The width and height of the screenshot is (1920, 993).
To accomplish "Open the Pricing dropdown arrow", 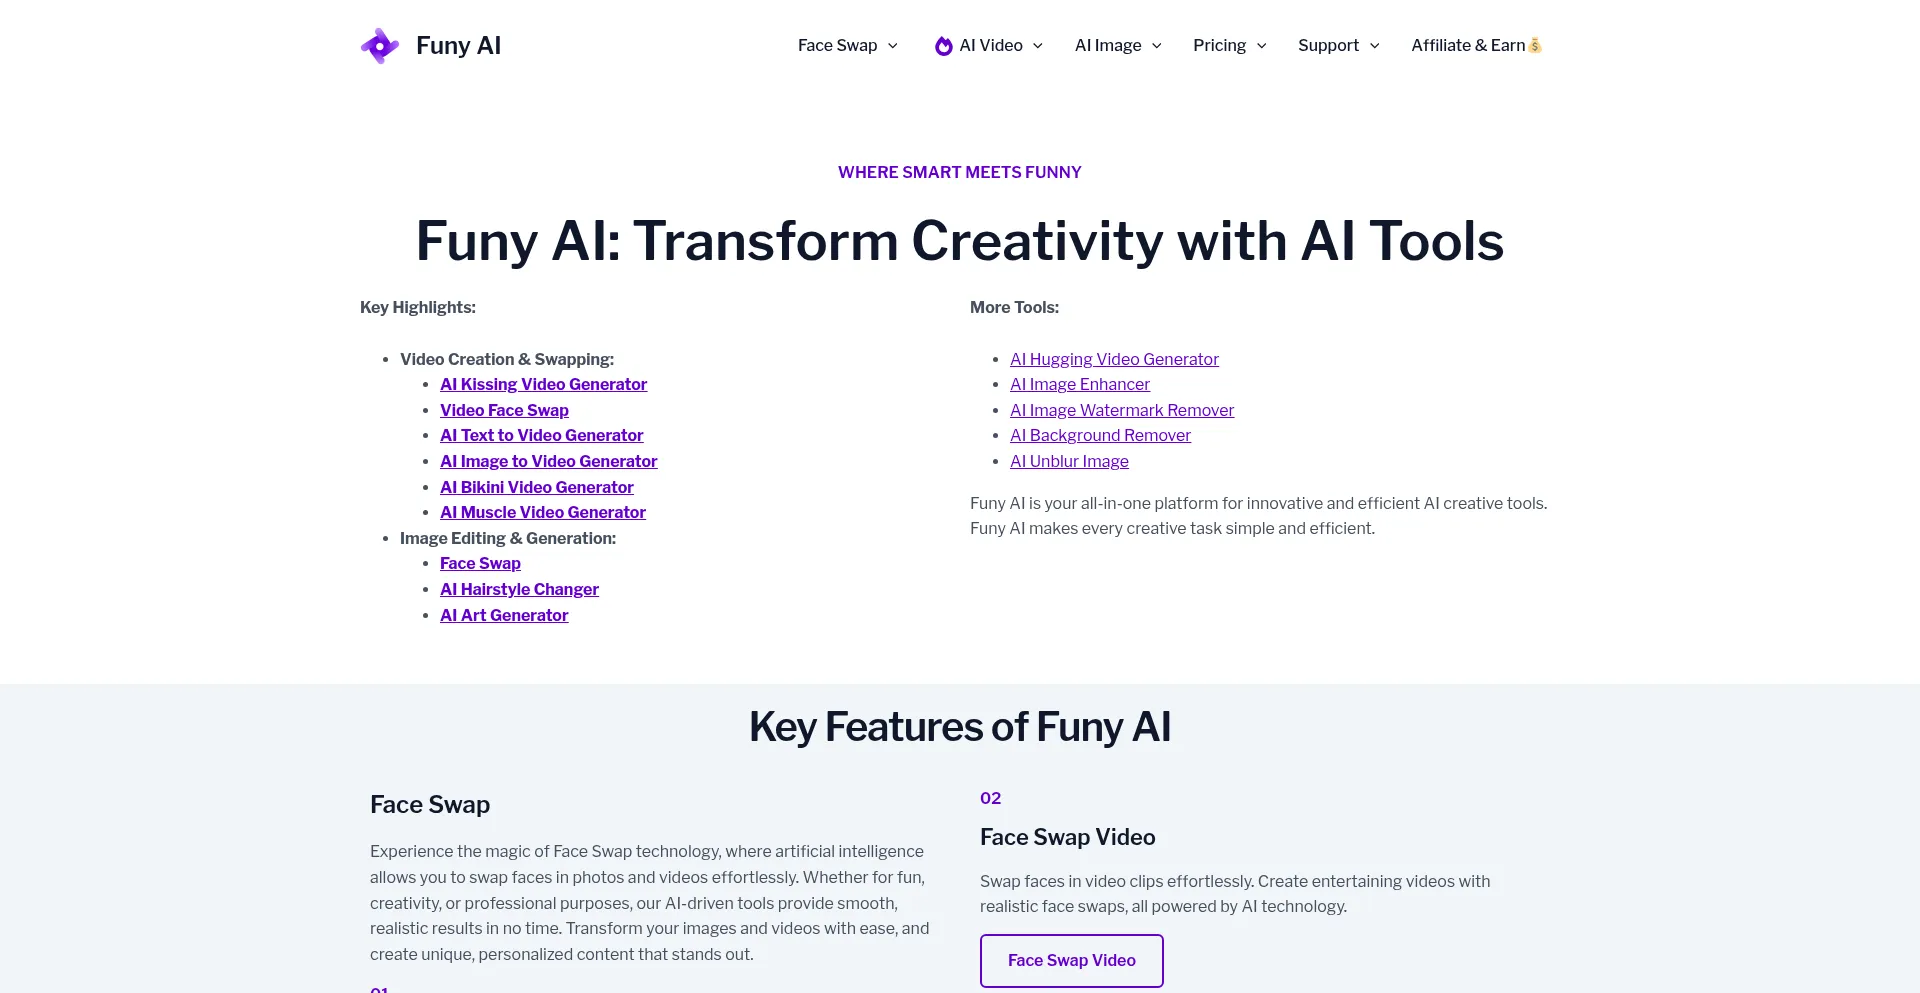I will [x=1261, y=46].
